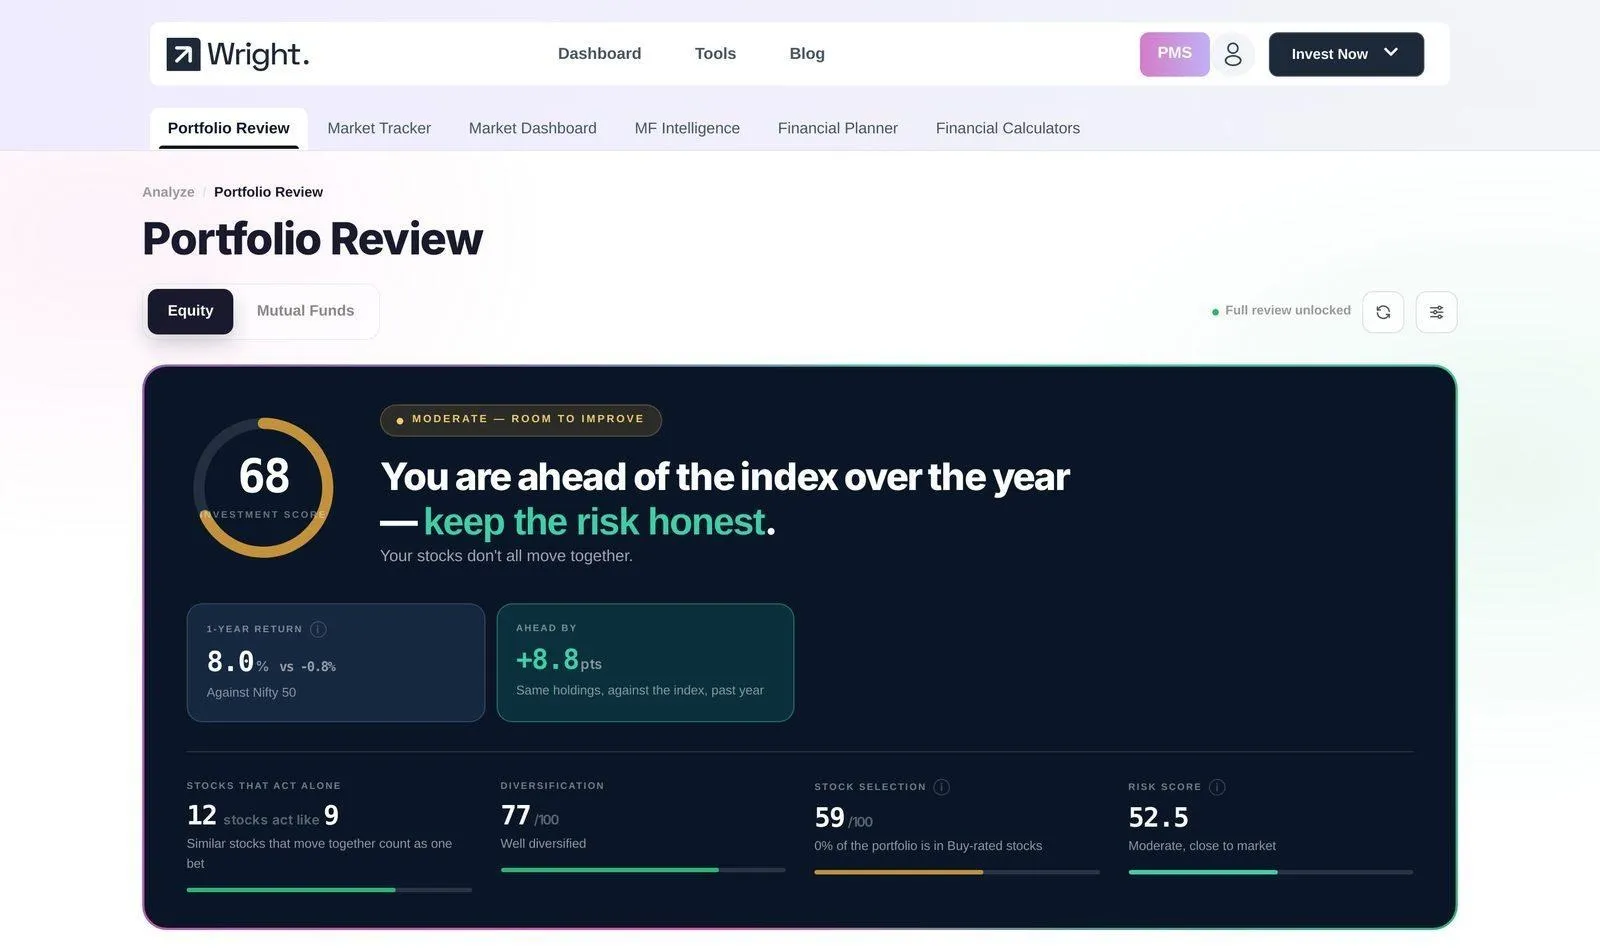Click info icon next to 1-Year Return
The width and height of the screenshot is (1600, 950).
318,629
